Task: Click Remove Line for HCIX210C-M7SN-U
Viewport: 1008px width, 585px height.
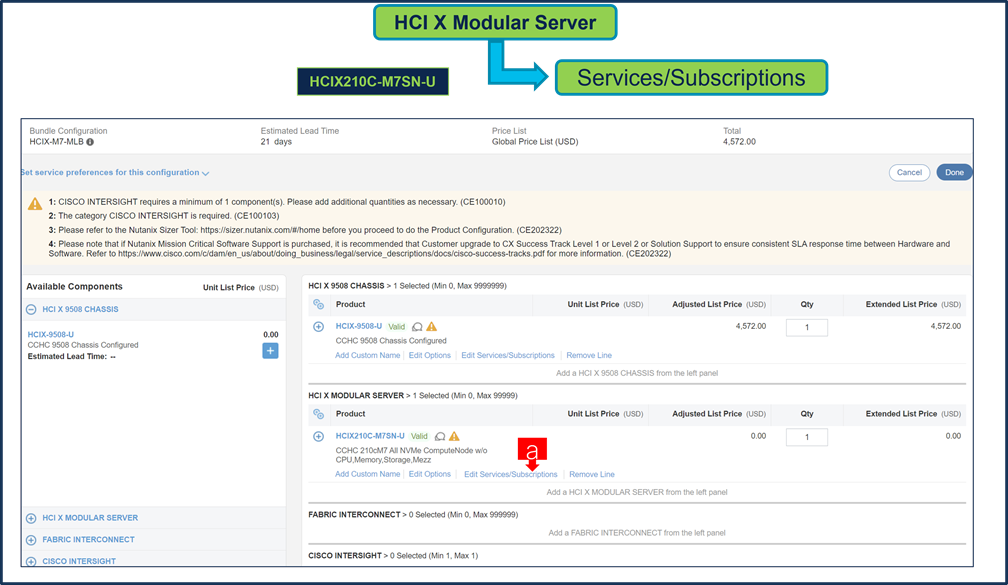Action: (x=591, y=474)
